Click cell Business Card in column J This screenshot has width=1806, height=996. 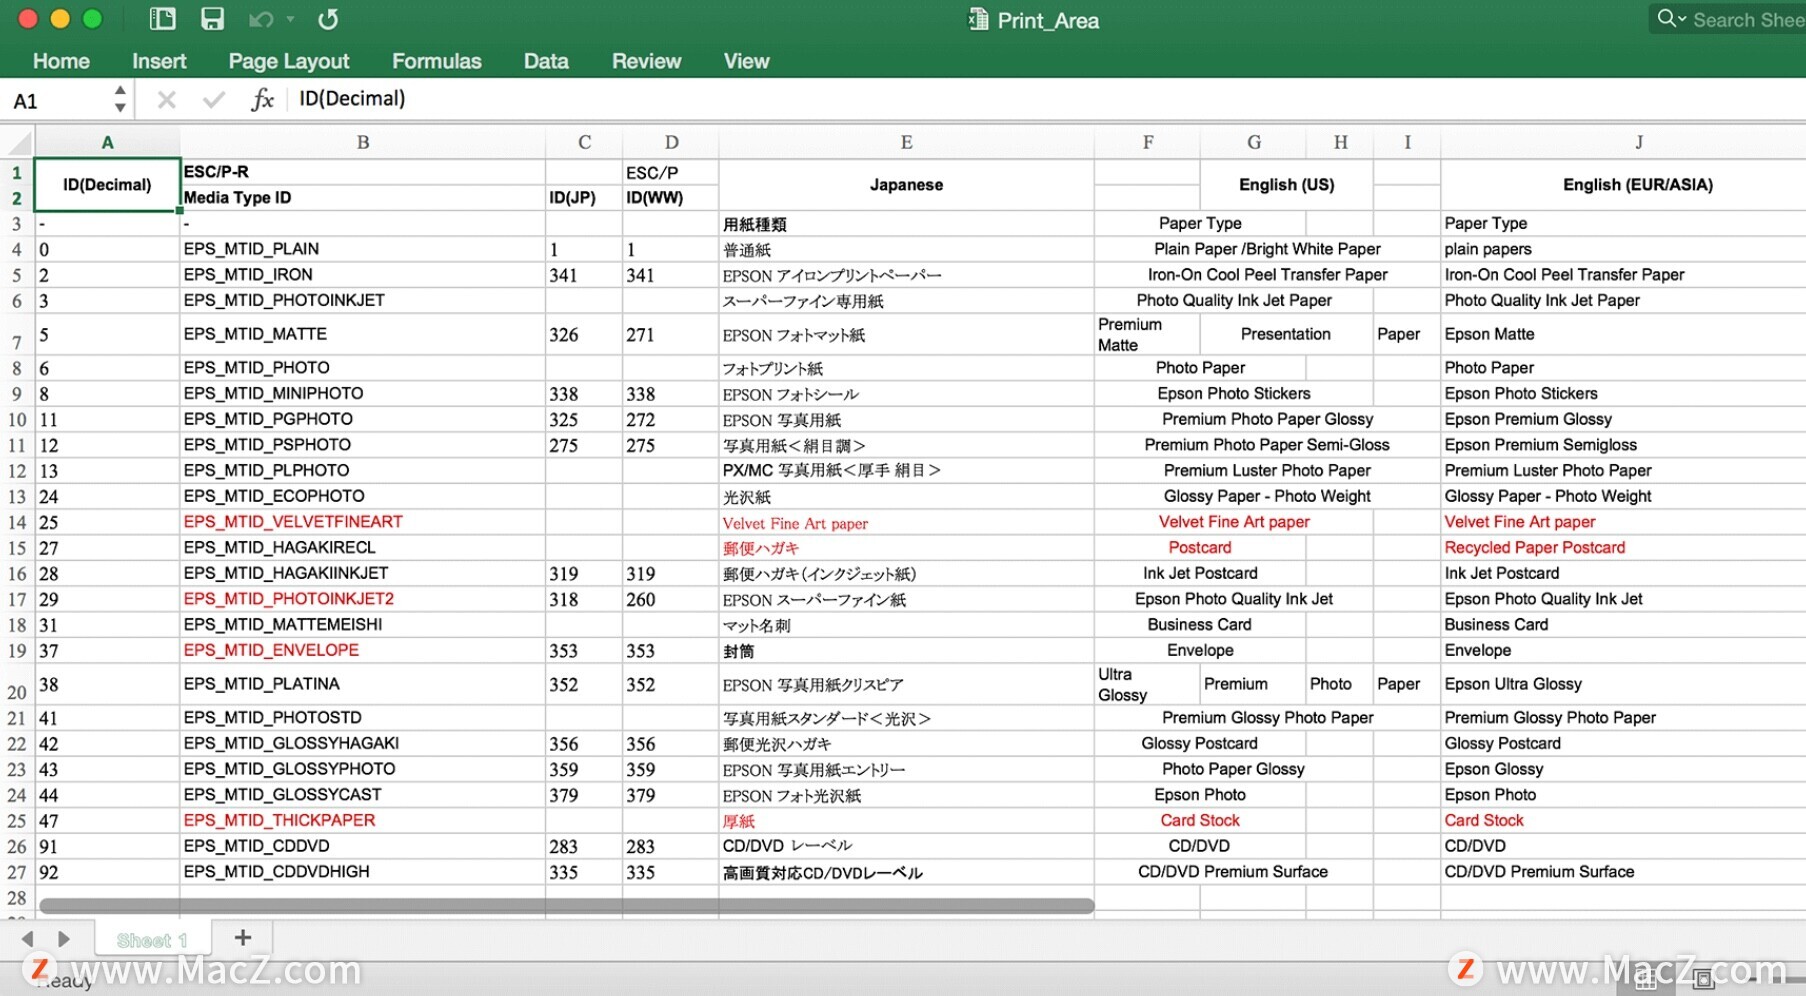1623,625
